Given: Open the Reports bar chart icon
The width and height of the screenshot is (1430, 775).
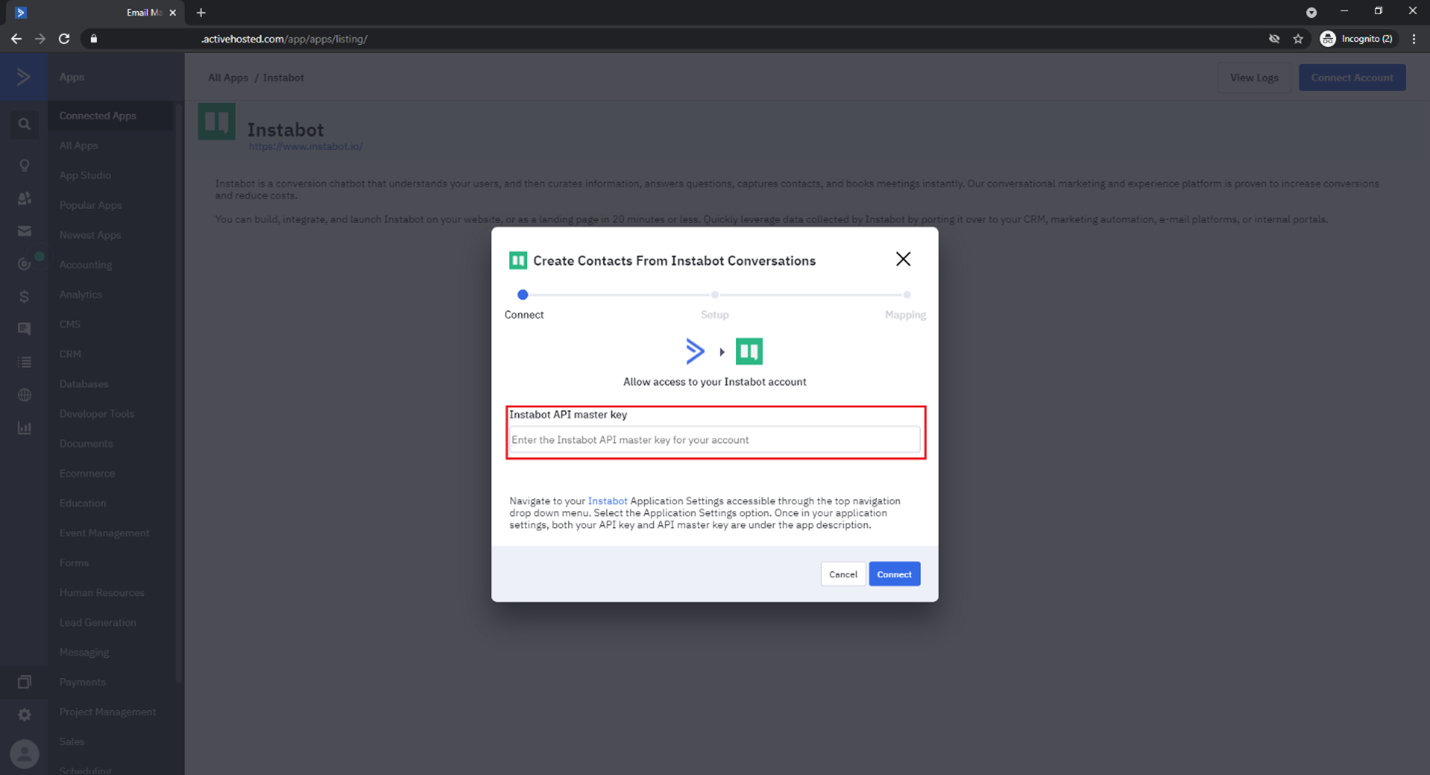Looking at the screenshot, I should coord(24,428).
